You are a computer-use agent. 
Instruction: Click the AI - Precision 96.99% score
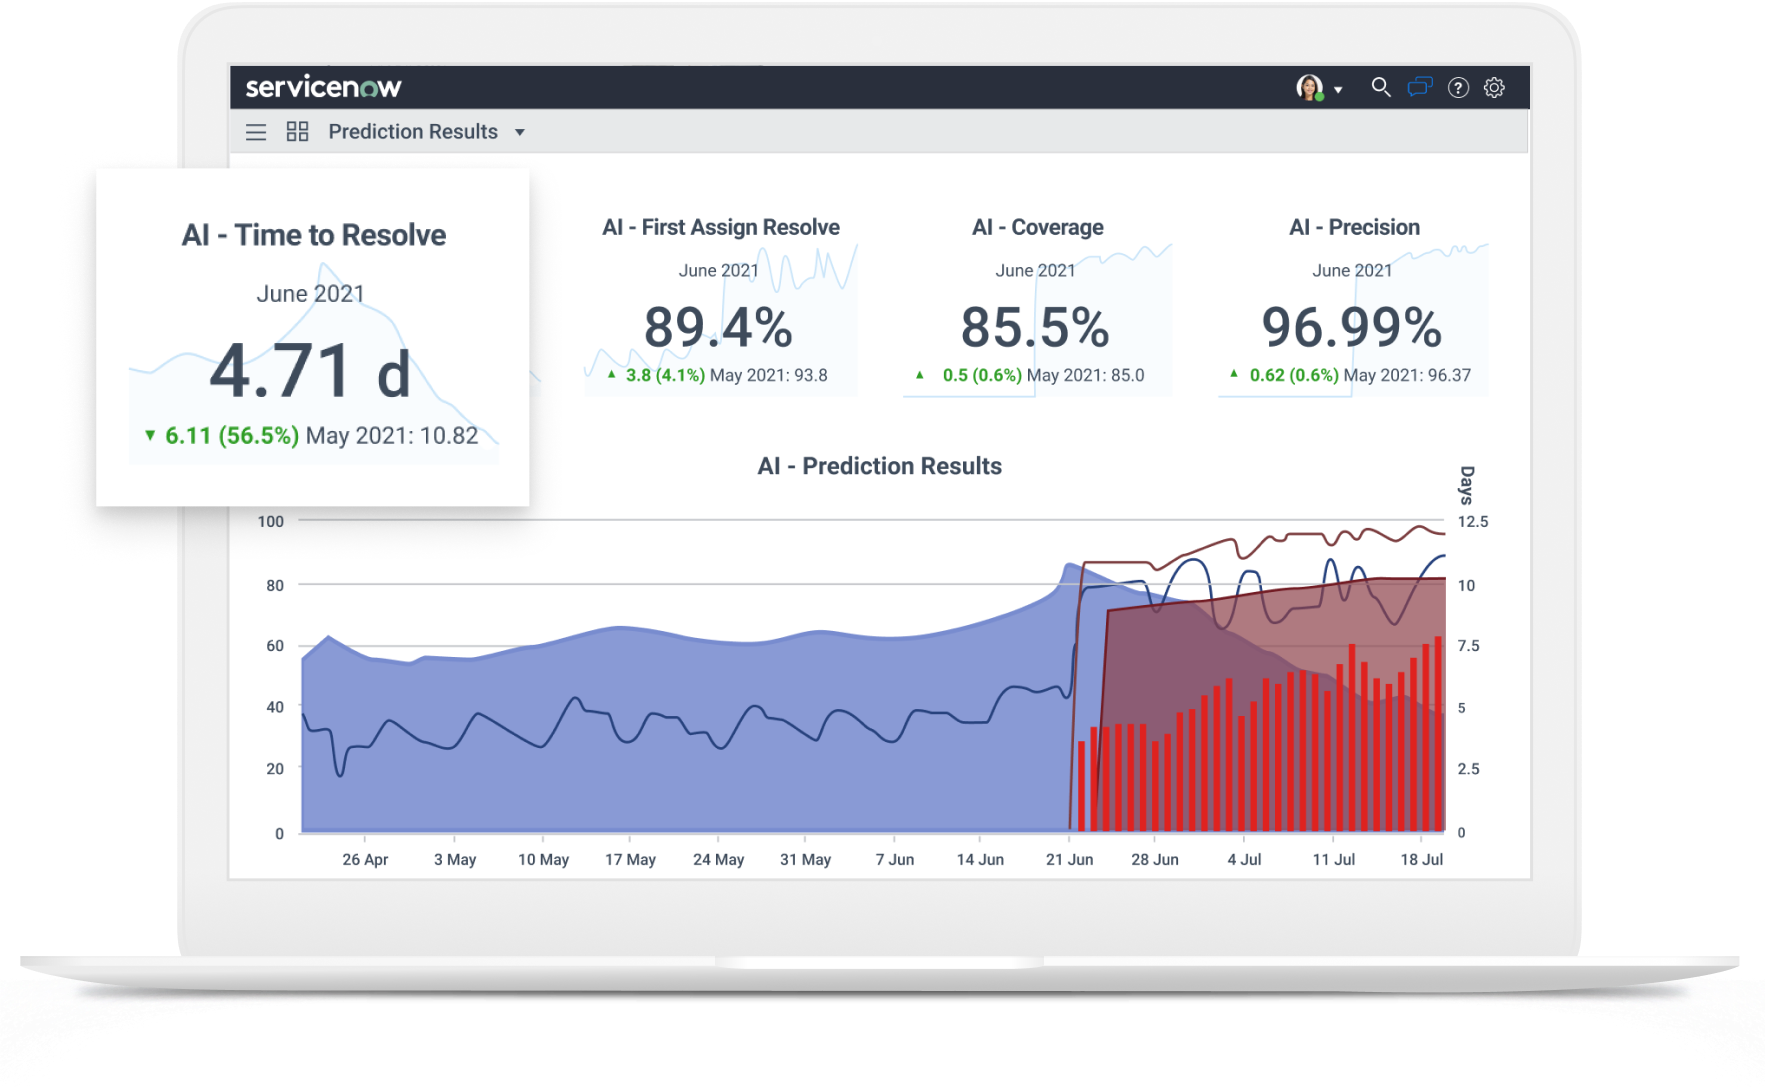[x=1351, y=328]
